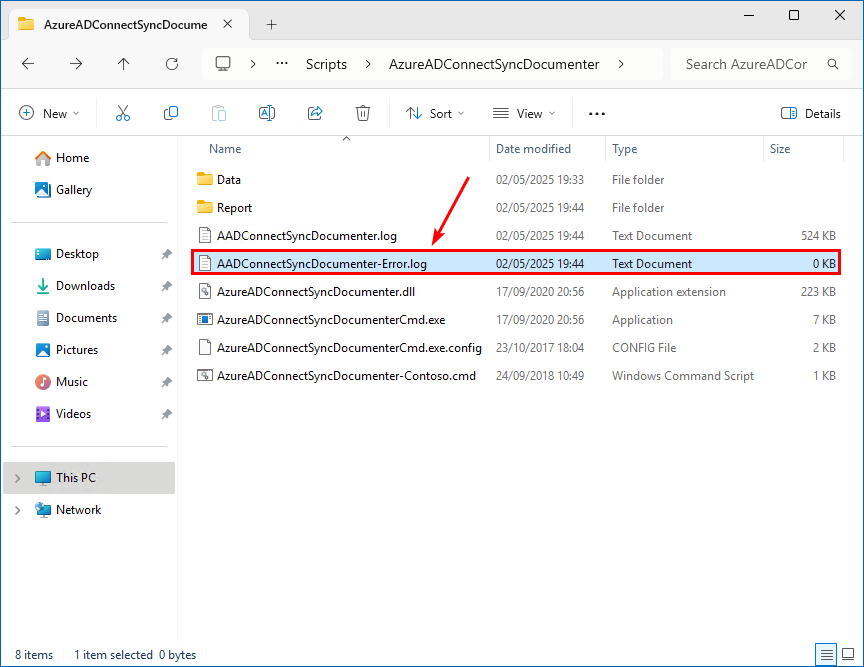Select AzureADConnectSyncDocumenterCmd.exe file
Screen dimensions: 864x667
pyautogui.click(x=516, y=320)
